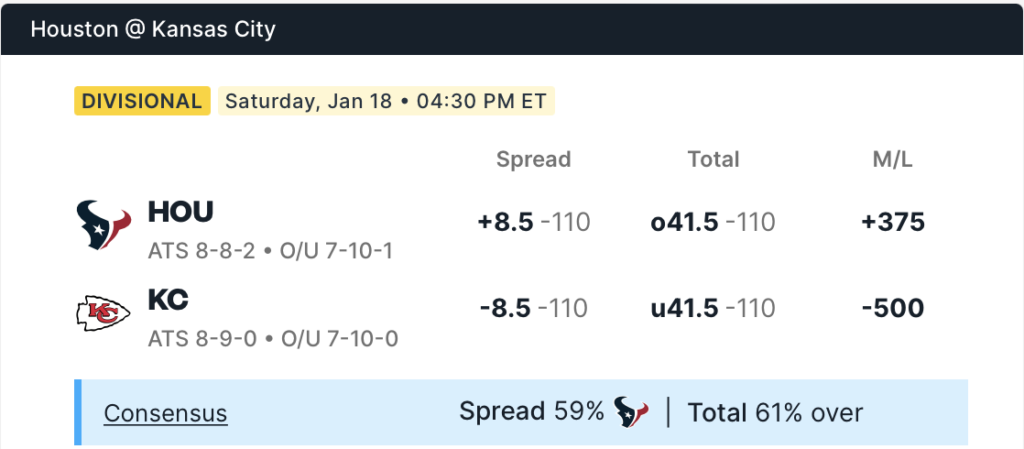Select Houston +8.5 spread bet
The width and height of the screenshot is (1024, 449).
coord(534,222)
